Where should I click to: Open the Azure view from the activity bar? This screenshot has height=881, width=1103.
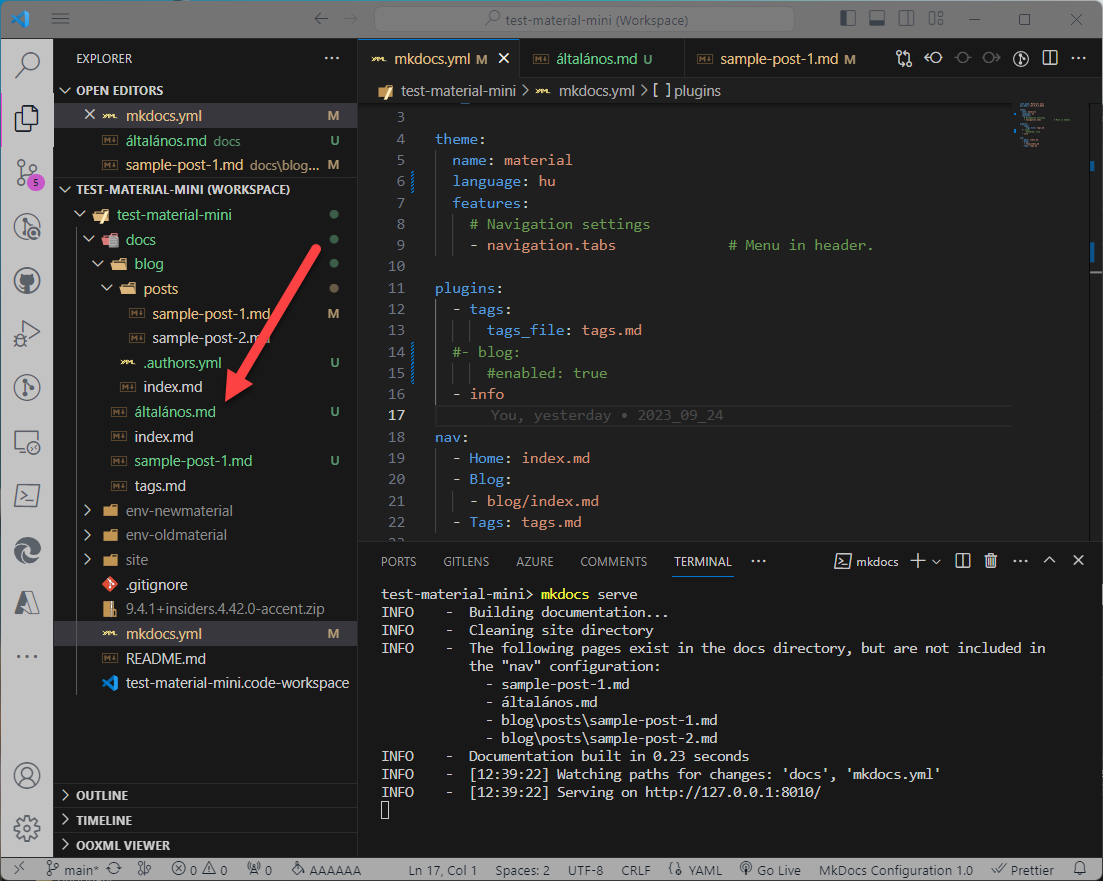pyautogui.click(x=27, y=601)
